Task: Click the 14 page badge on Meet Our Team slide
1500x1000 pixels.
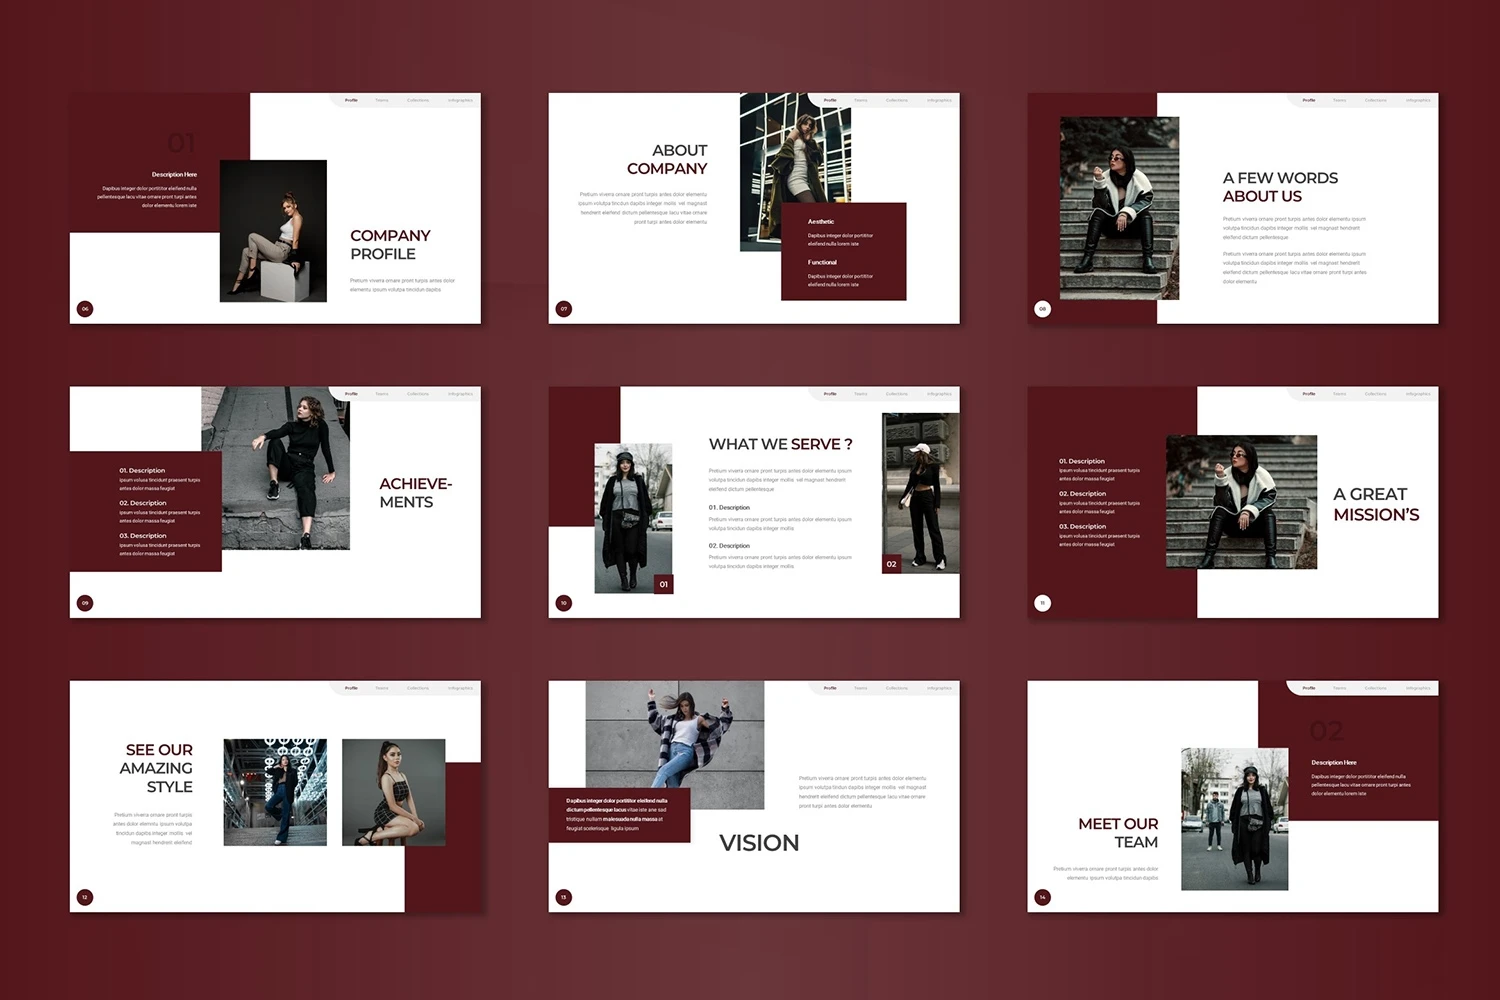Action: click(1042, 897)
